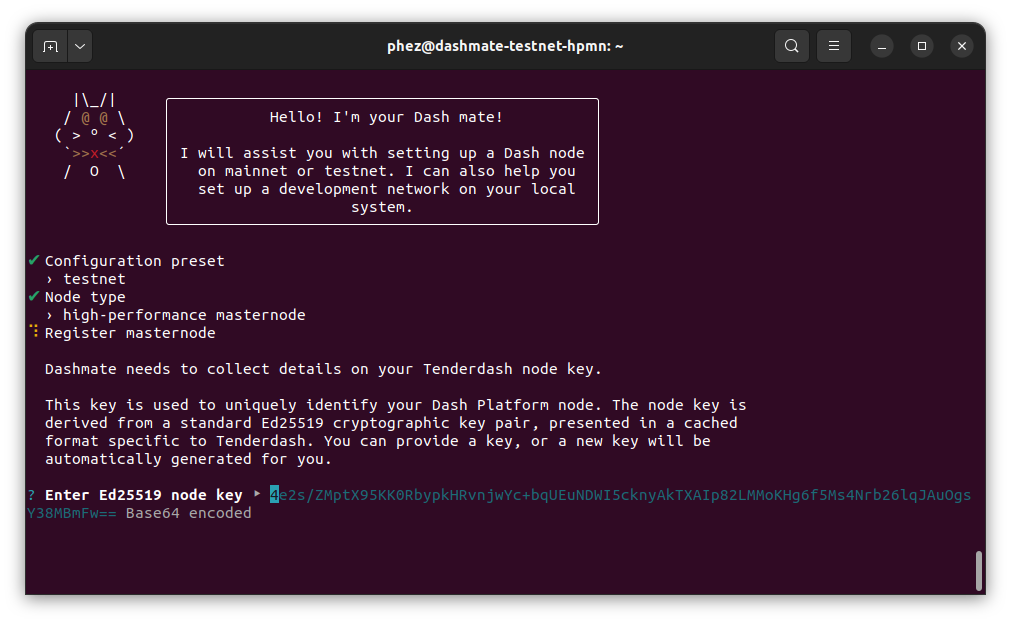Open a new terminal tab

(x=50, y=46)
